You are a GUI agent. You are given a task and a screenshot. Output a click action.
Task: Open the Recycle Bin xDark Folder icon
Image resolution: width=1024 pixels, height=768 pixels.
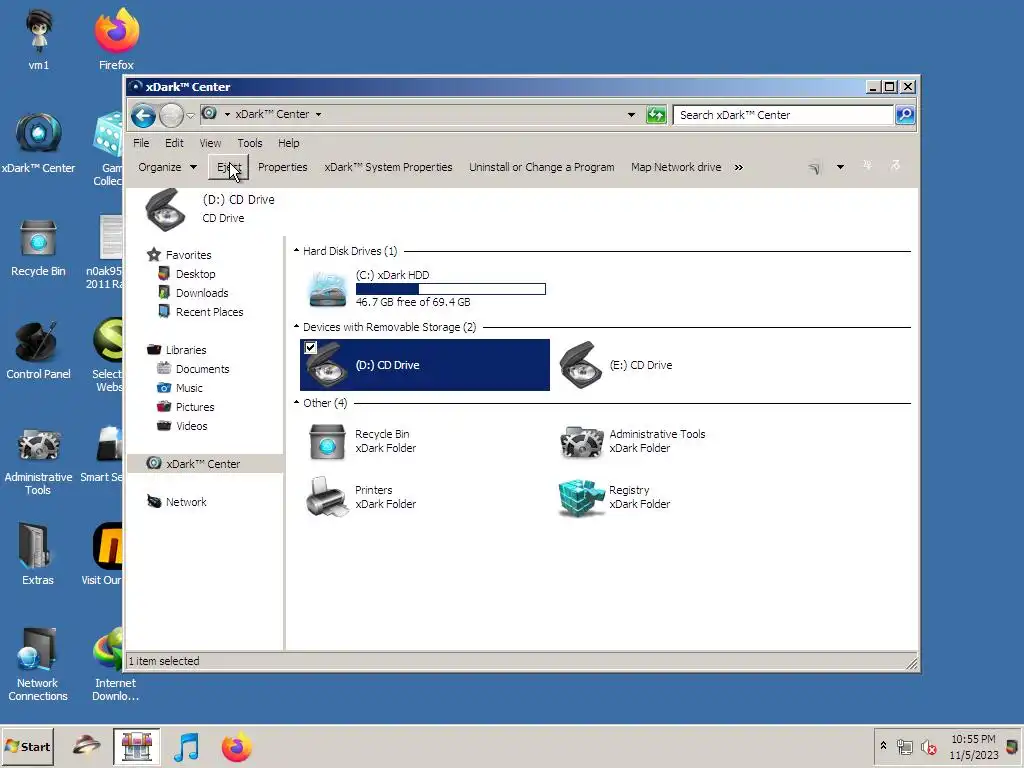[327, 441]
